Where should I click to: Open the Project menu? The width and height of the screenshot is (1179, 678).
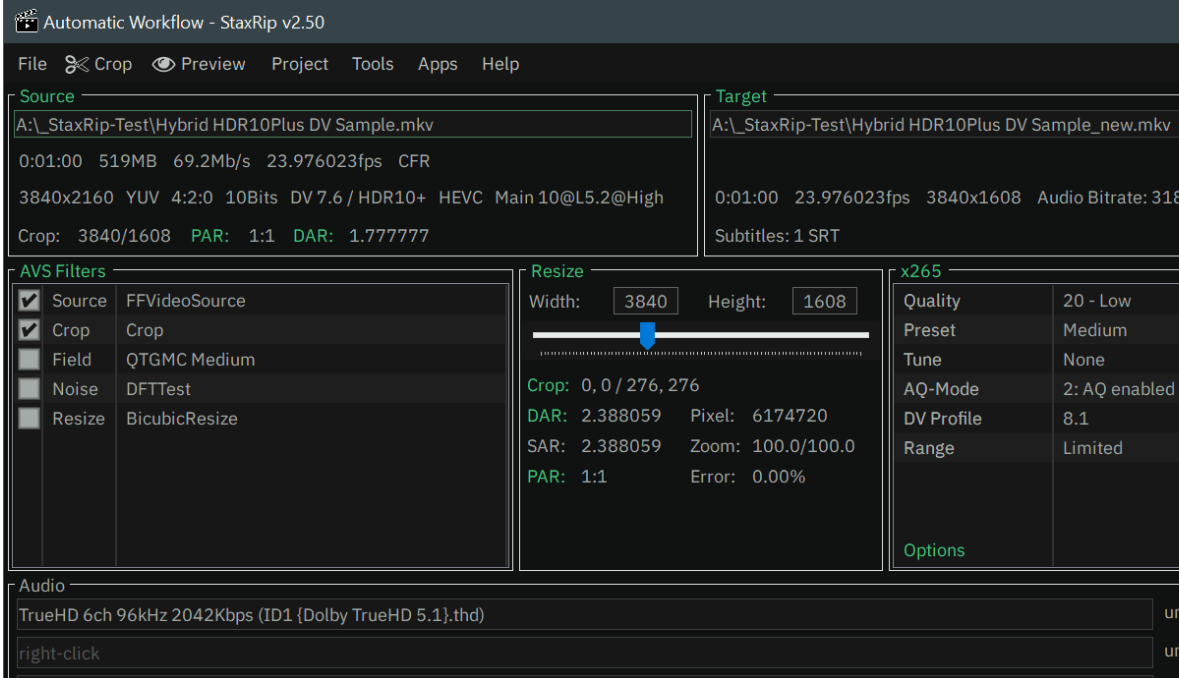tap(299, 64)
